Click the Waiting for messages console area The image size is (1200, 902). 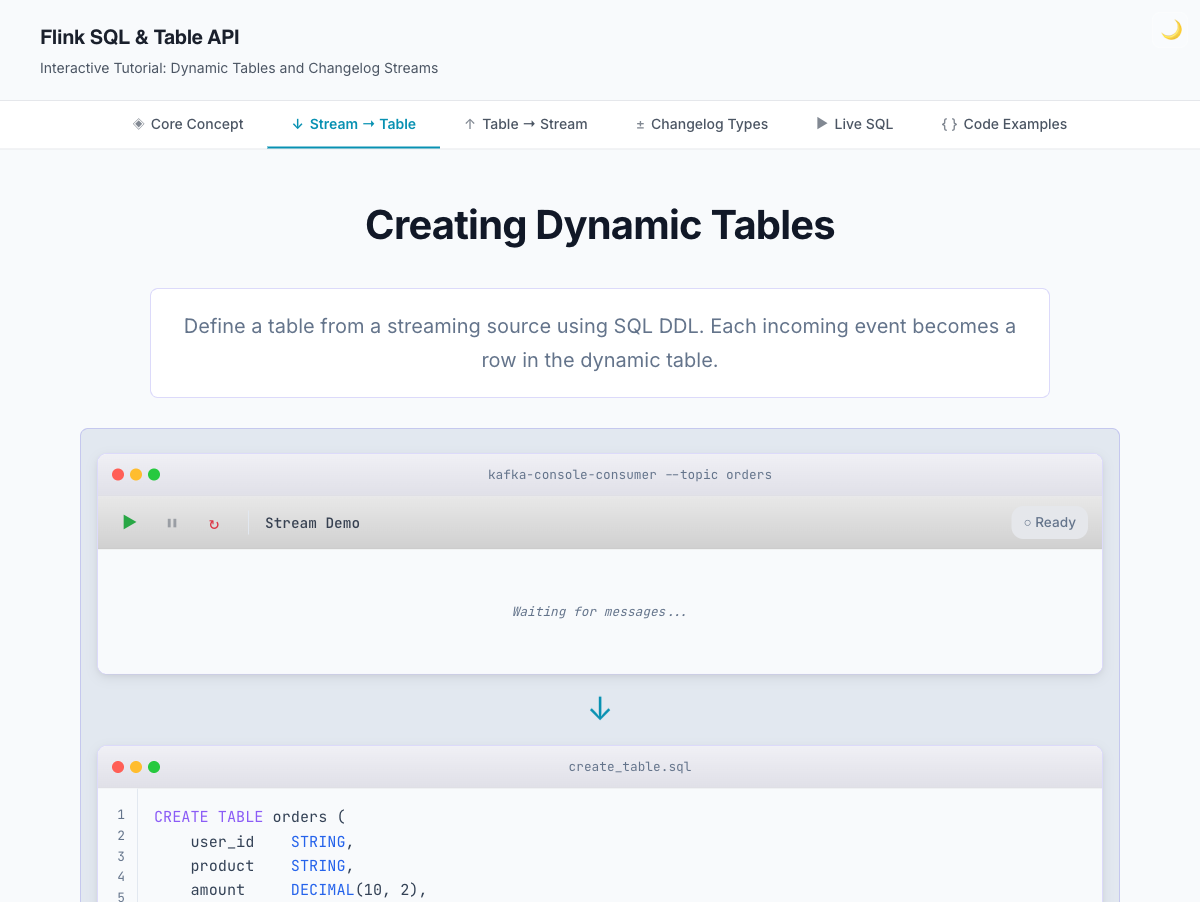600,611
